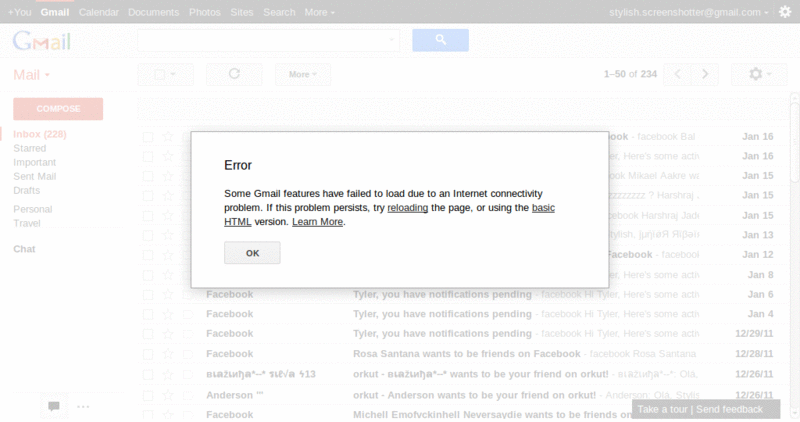
Task: Star the Jan 6 Facebook message
Action: click(168, 294)
